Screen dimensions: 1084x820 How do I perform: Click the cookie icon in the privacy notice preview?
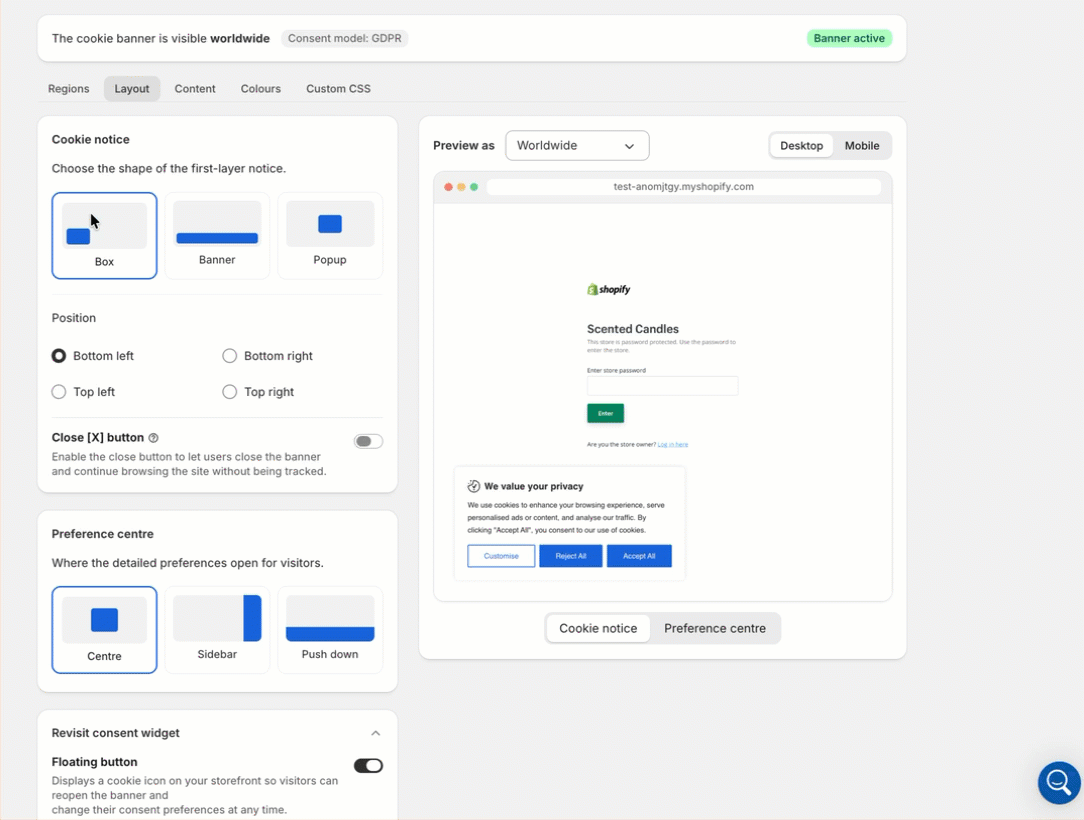pos(474,486)
